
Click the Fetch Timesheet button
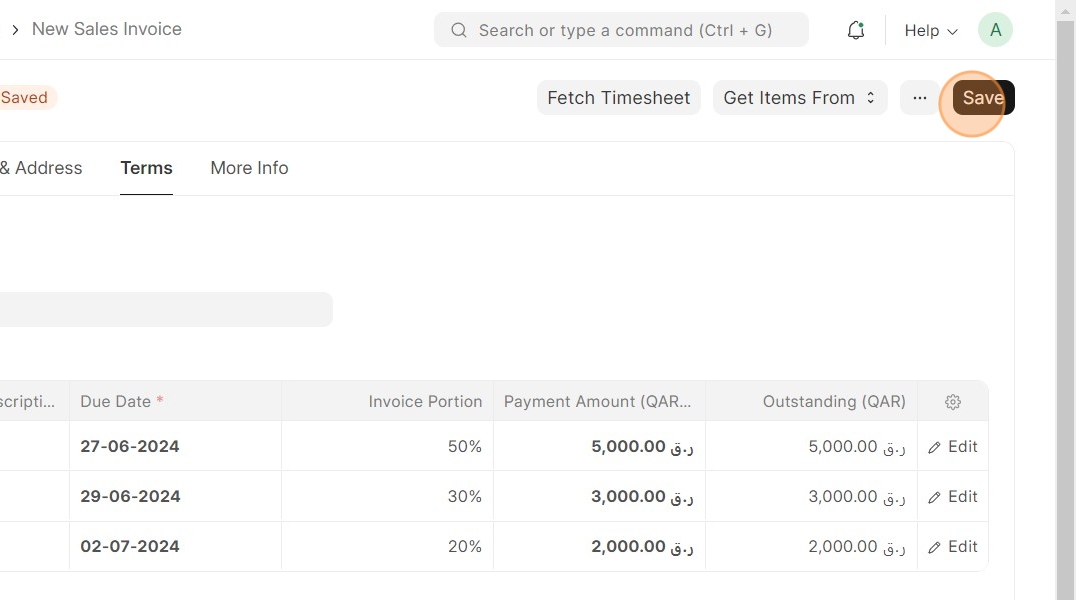tap(618, 98)
